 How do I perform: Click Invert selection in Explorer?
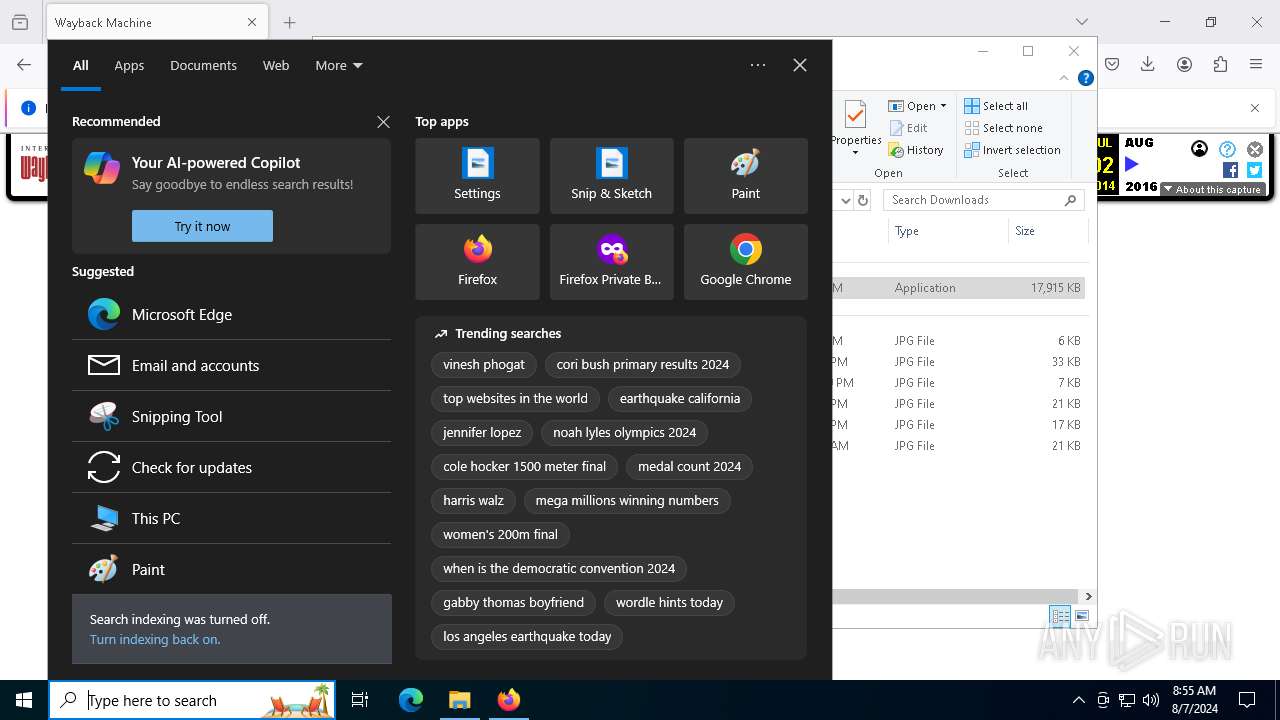[1012, 150]
